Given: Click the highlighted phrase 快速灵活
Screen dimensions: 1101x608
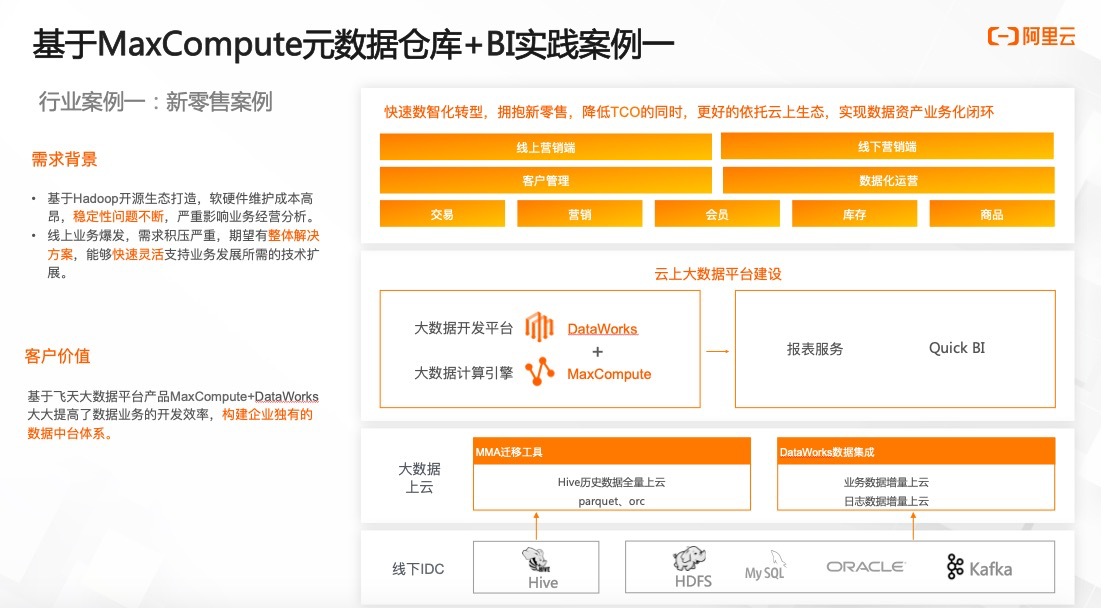Looking at the screenshot, I should point(138,254).
